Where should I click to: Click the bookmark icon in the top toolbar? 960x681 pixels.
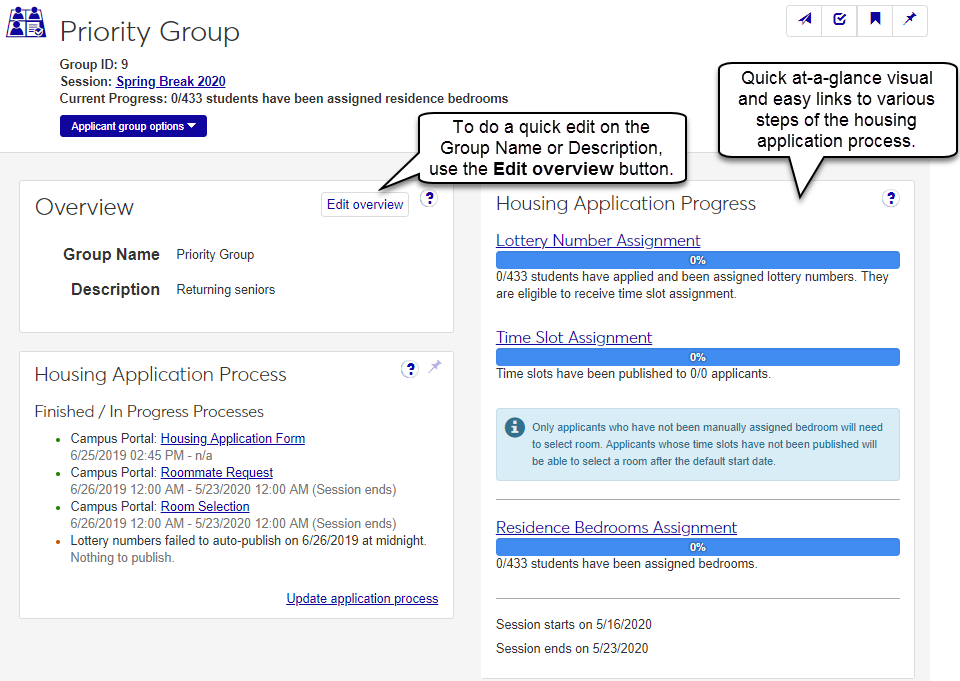pyautogui.click(x=875, y=20)
